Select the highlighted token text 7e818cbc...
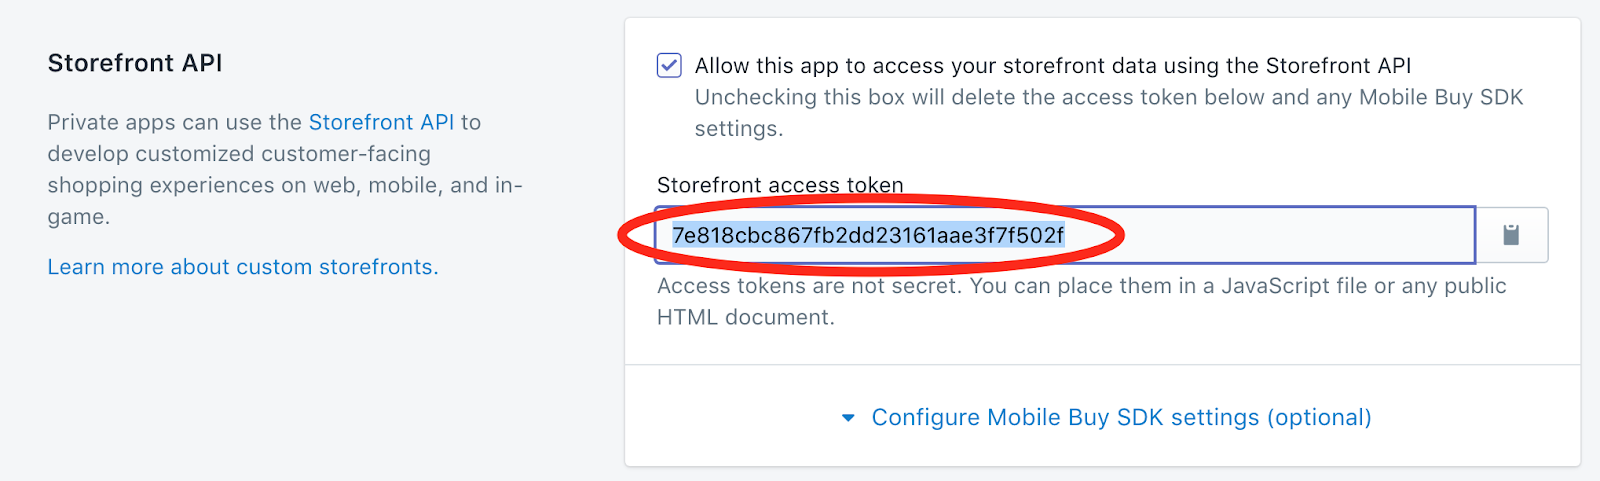 pos(868,235)
